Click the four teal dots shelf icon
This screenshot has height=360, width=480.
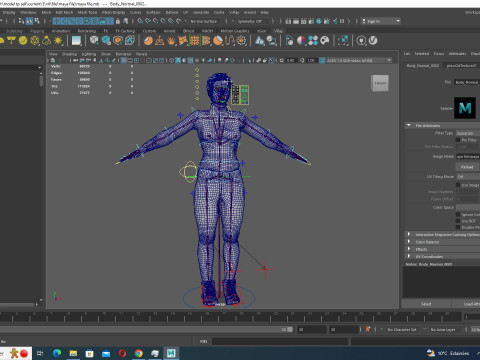point(313,41)
